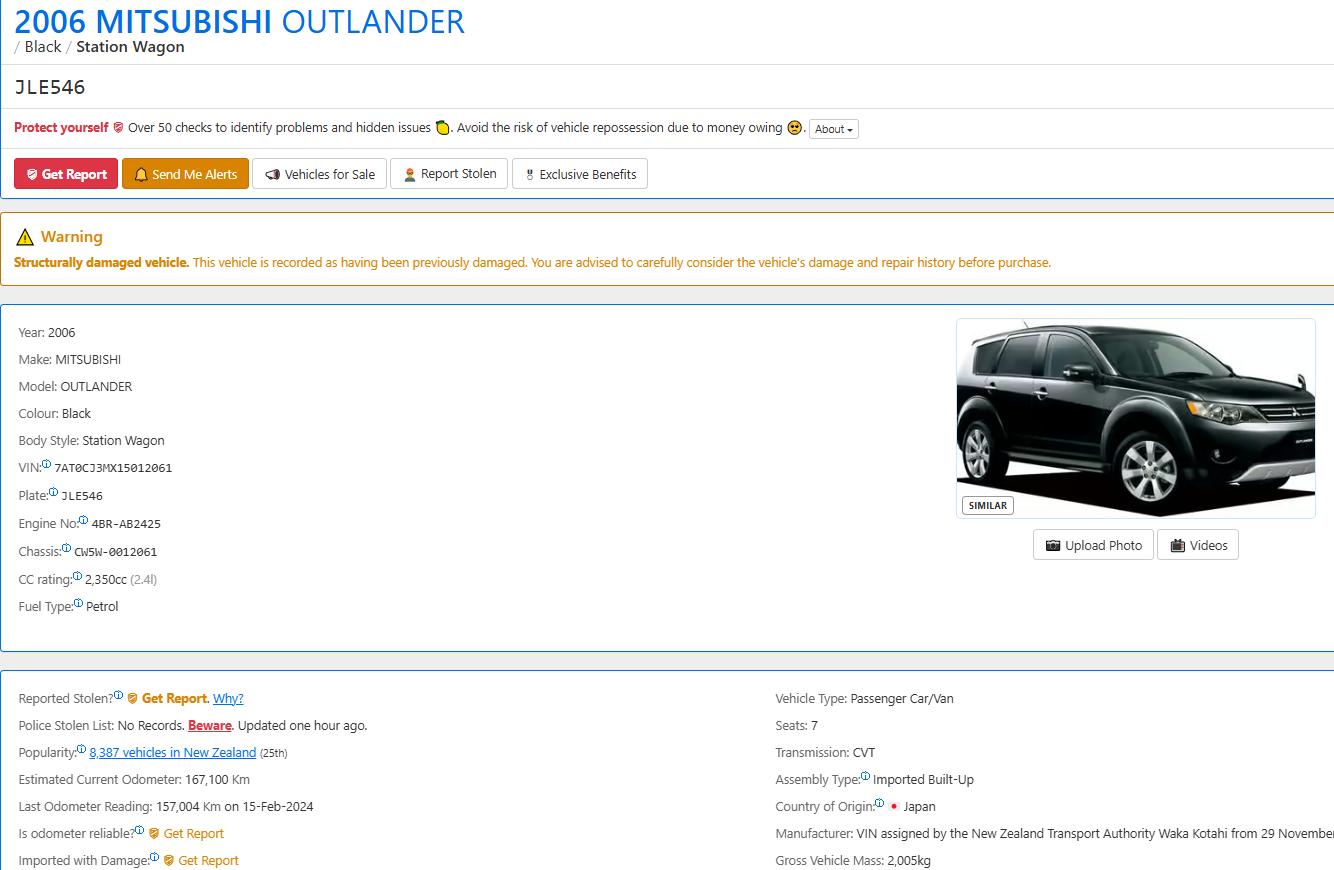Click the black Outlander vehicle photo
The width and height of the screenshot is (1334, 870).
tap(1135, 418)
